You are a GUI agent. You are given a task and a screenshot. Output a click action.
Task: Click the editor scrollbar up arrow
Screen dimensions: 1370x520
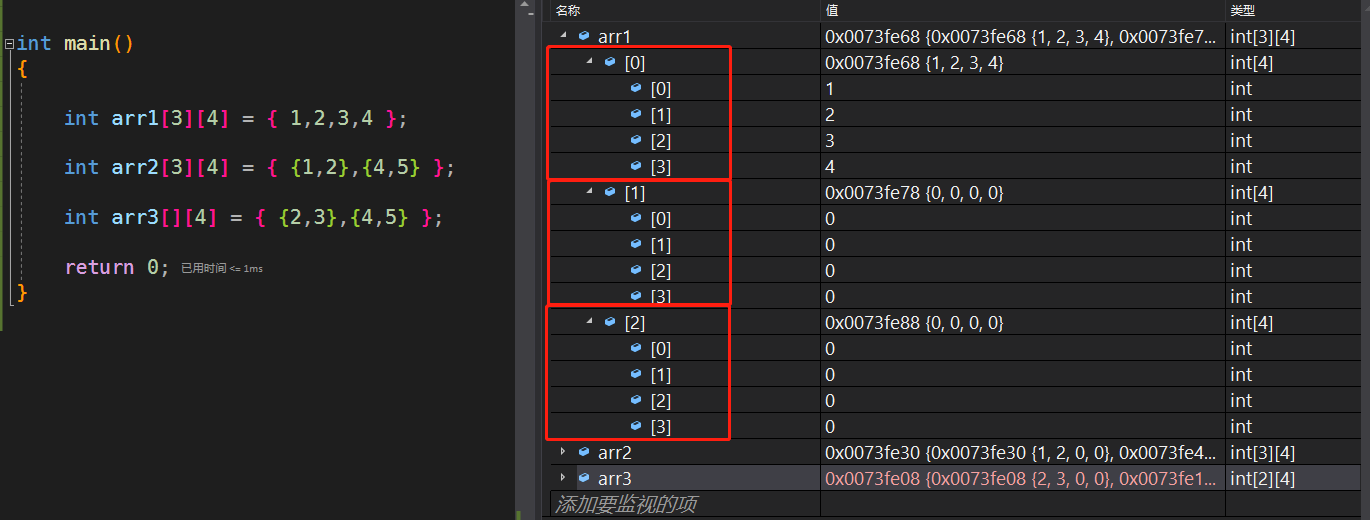coord(523,6)
